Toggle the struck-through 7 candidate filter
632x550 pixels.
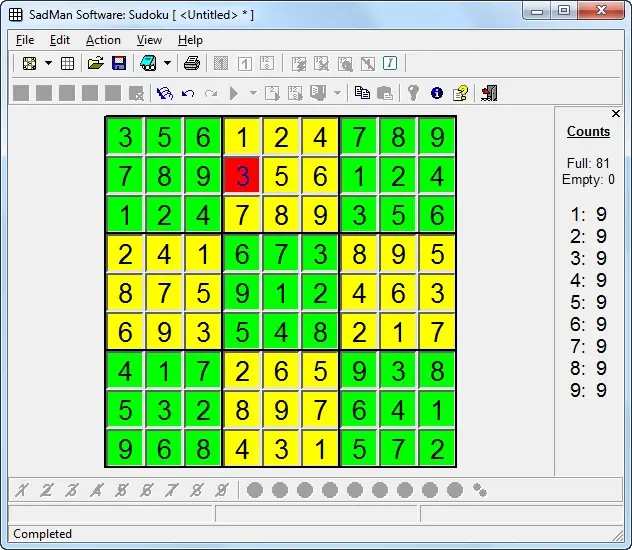tap(171, 490)
